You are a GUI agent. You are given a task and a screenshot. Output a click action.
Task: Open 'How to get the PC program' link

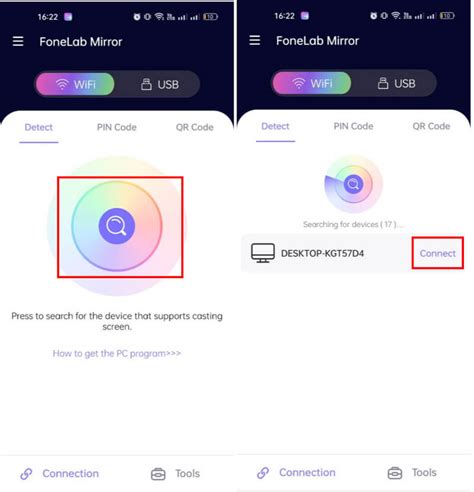point(117,353)
